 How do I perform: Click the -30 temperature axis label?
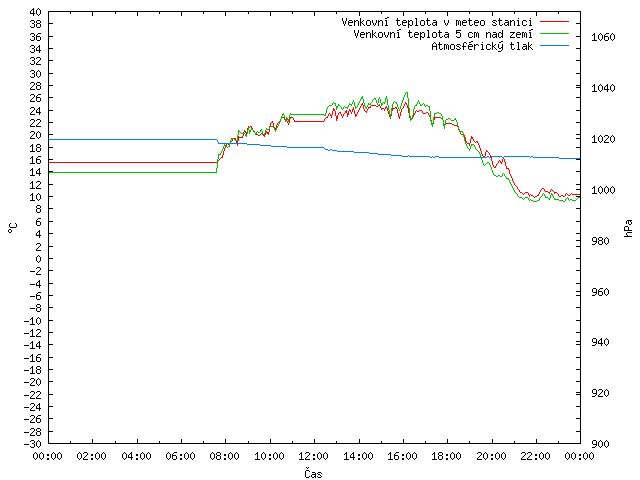click(33, 444)
